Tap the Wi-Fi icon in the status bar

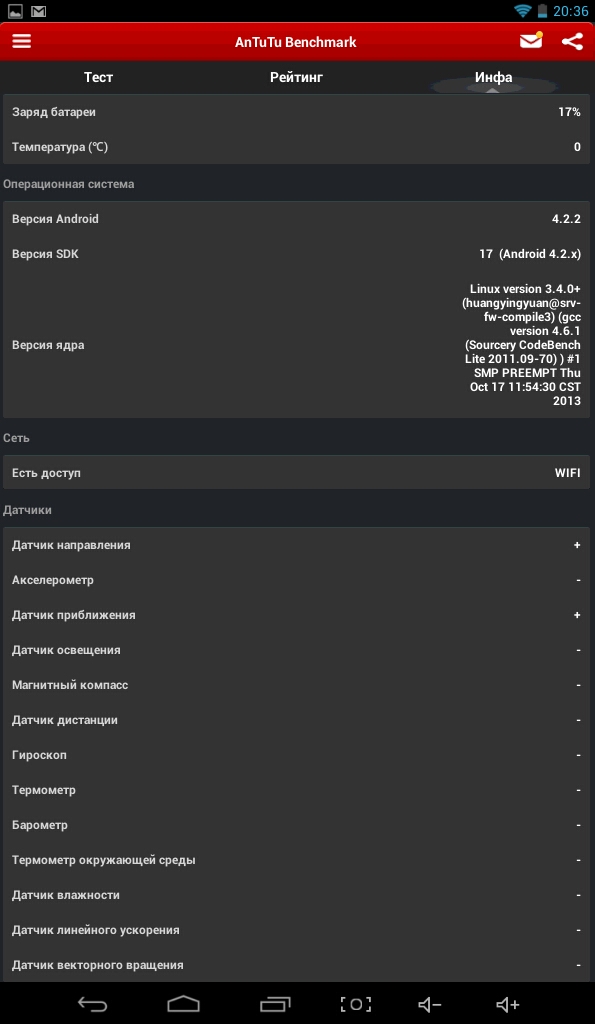click(x=523, y=11)
